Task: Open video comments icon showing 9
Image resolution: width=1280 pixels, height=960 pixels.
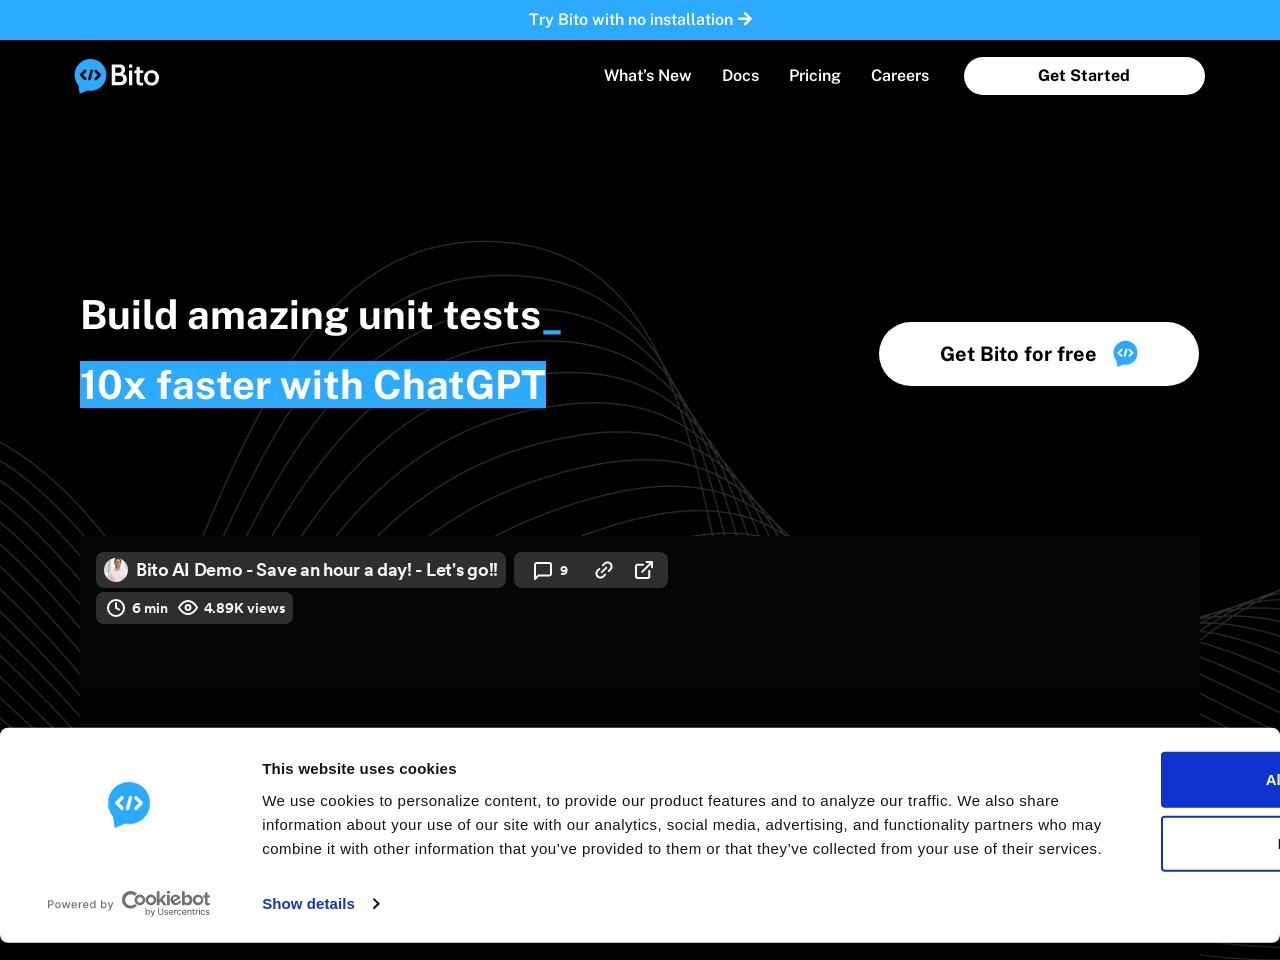Action: pyautogui.click(x=551, y=570)
